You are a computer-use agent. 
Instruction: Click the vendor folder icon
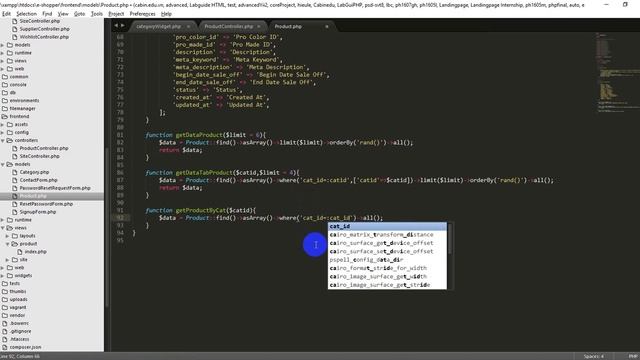(5, 315)
